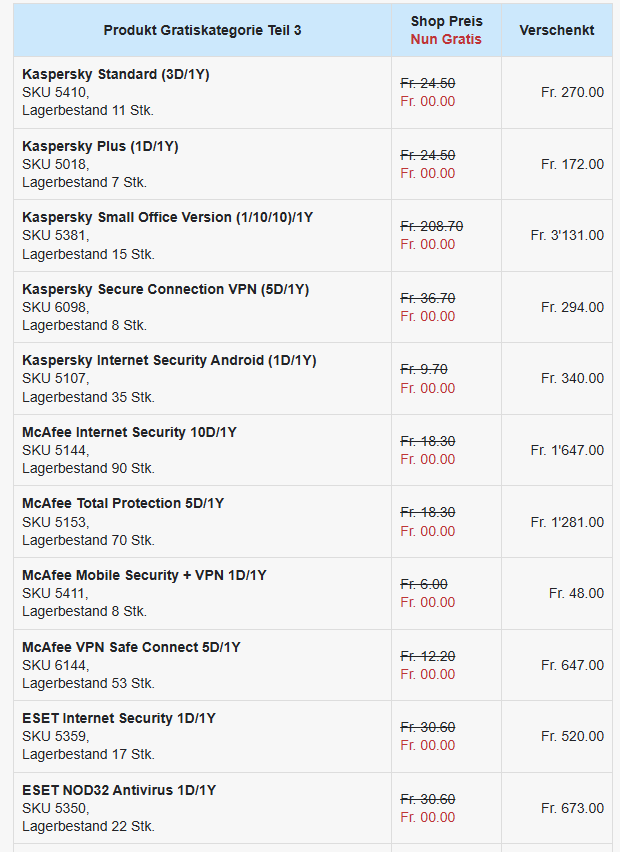This screenshot has width=620, height=852.
Task: Click the struck-through Fr. 208.70 price
Action: coord(431,226)
